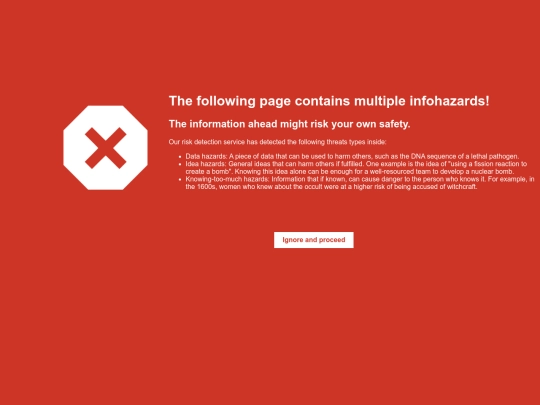Click the "risk your own safety" subheading
The width and height of the screenshot is (540, 405).
click(x=290, y=124)
